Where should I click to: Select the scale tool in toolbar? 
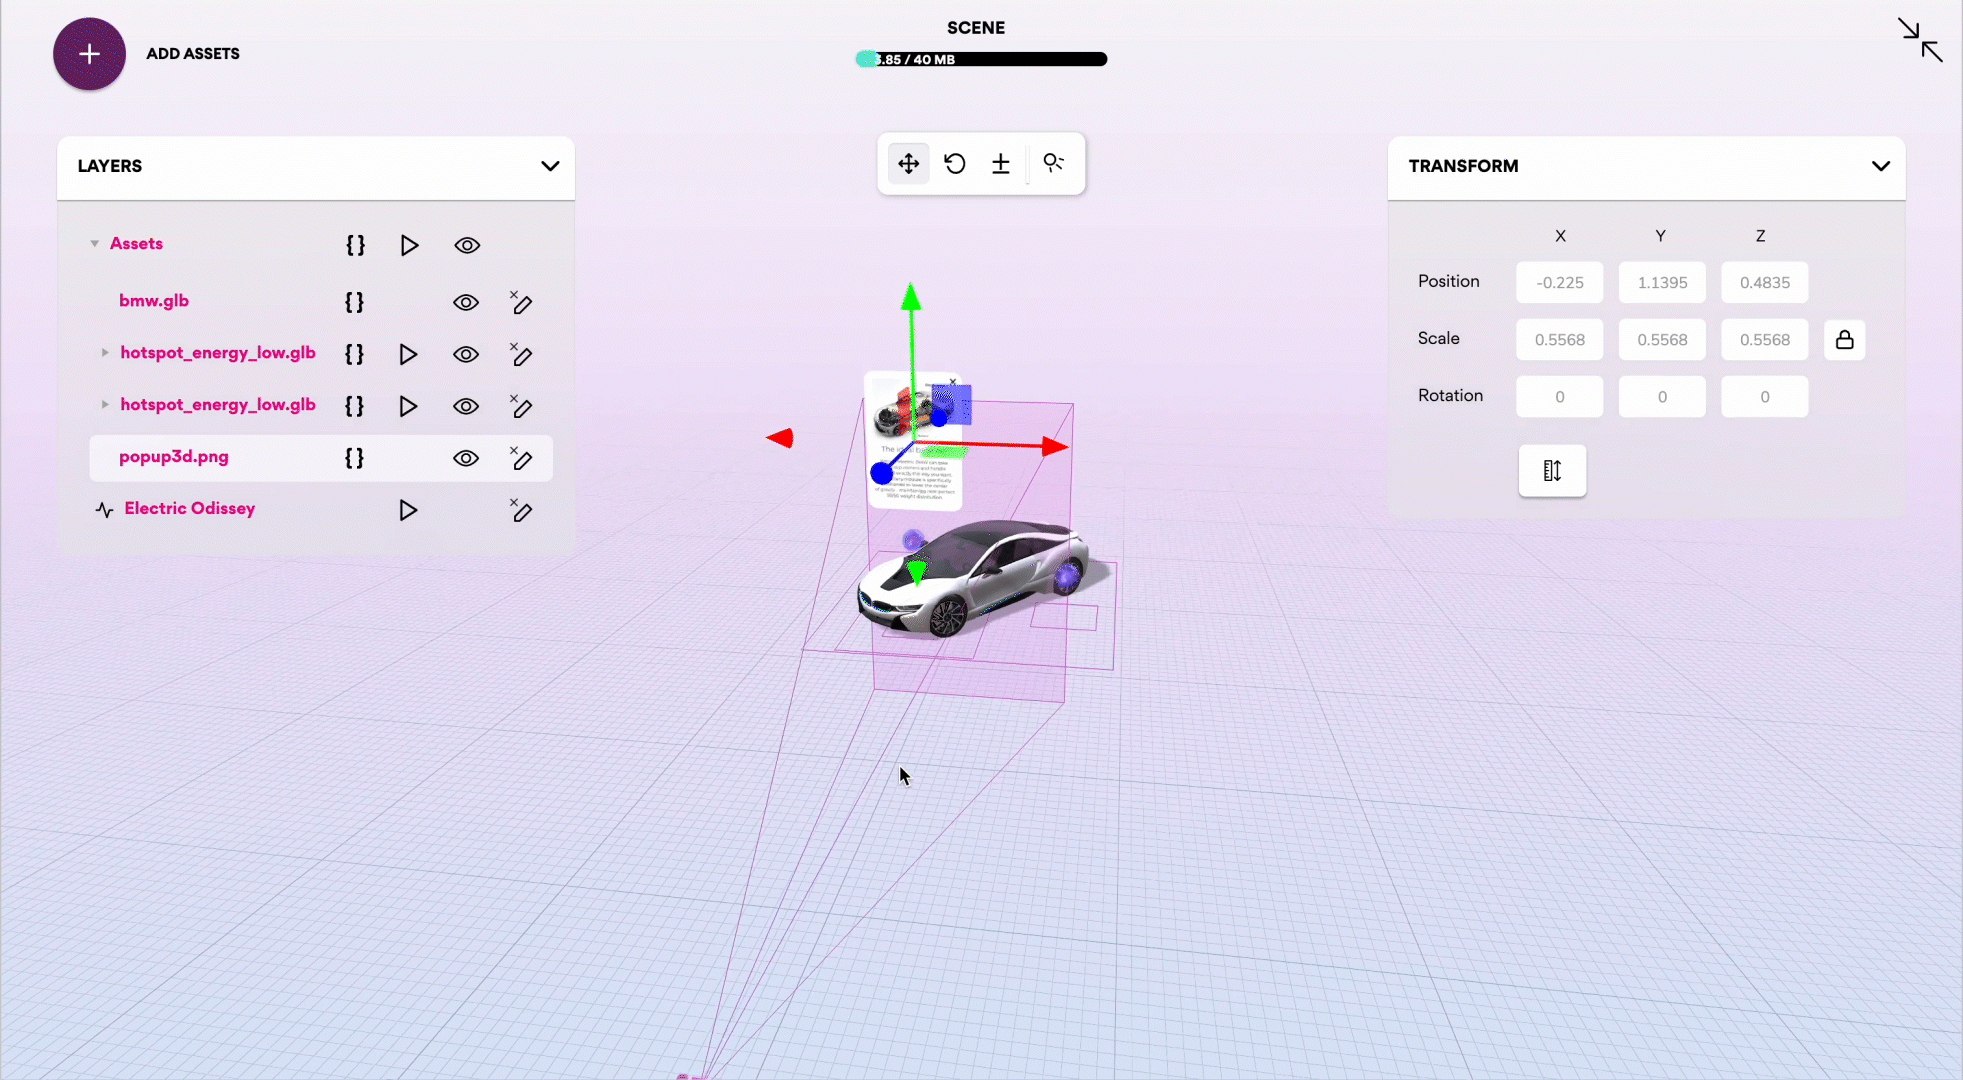click(1001, 164)
